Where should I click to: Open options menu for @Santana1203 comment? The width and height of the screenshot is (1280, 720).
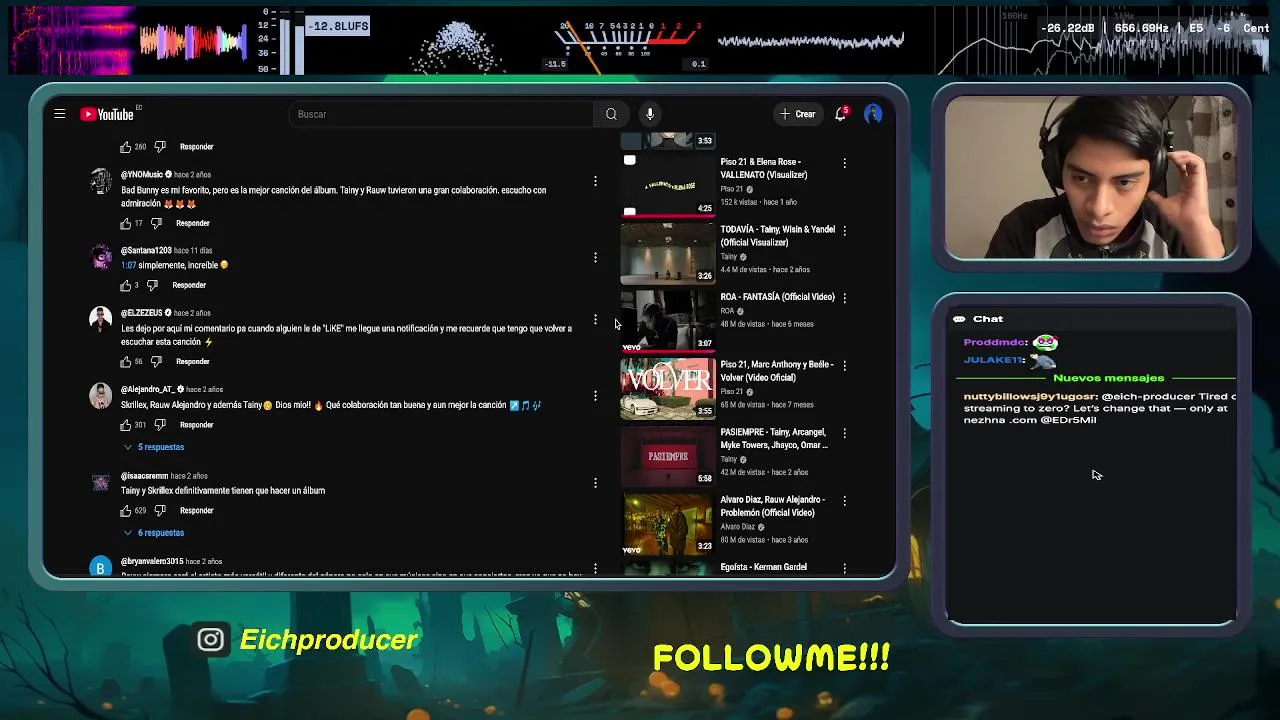(595, 257)
